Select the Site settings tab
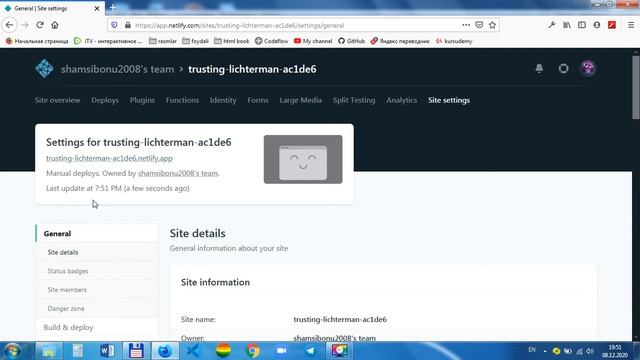640x360 pixels. coord(449,100)
